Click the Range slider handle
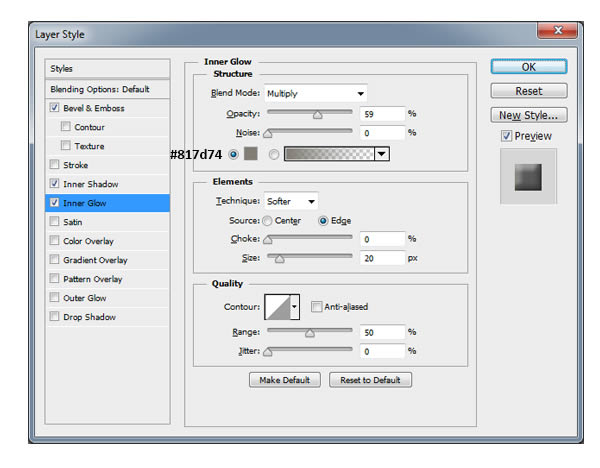Image resolution: width=600 pixels, height=468 pixels. coord(310,333)
